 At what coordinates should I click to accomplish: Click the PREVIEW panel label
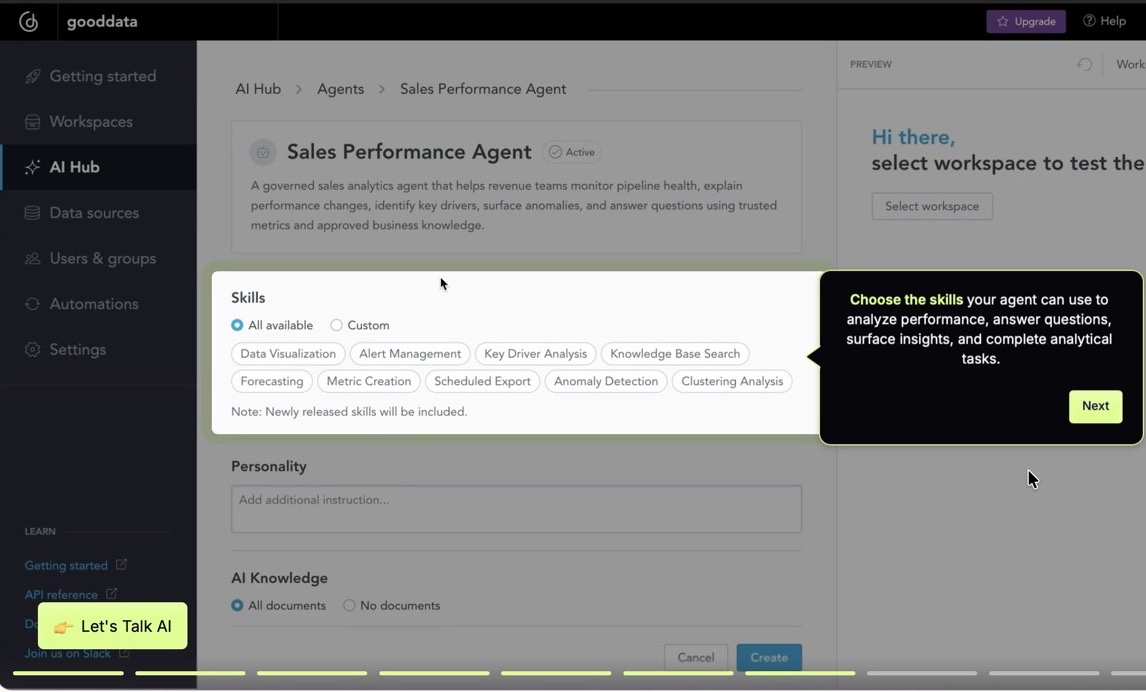pyautogui.click(x=870, y=64)
